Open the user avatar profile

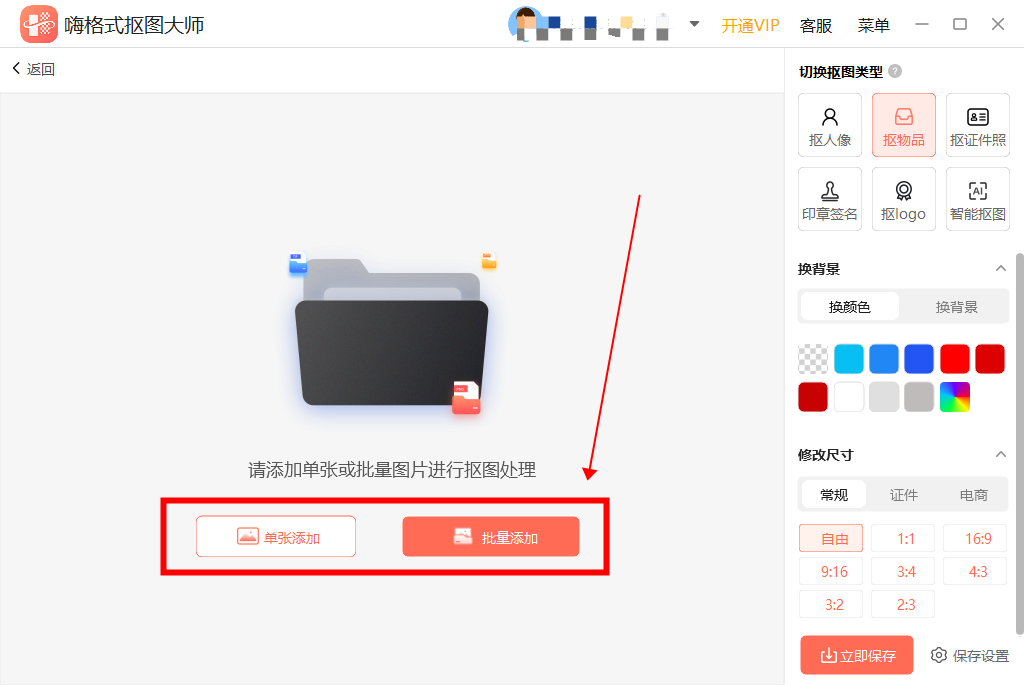click(x=526, y=24)
